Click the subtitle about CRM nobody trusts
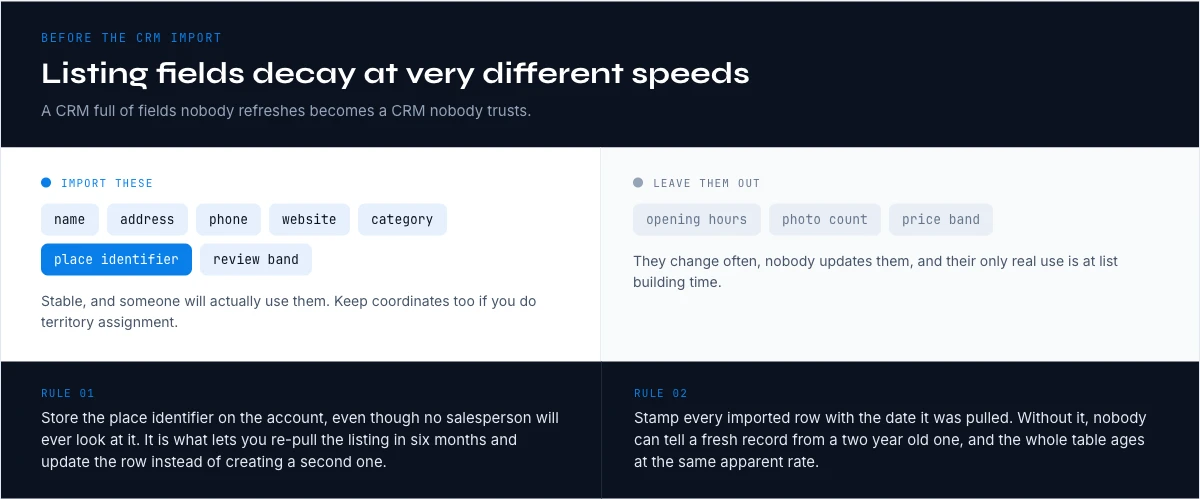The width and height of the screenshot is (1200, 499). pos(286,111)
